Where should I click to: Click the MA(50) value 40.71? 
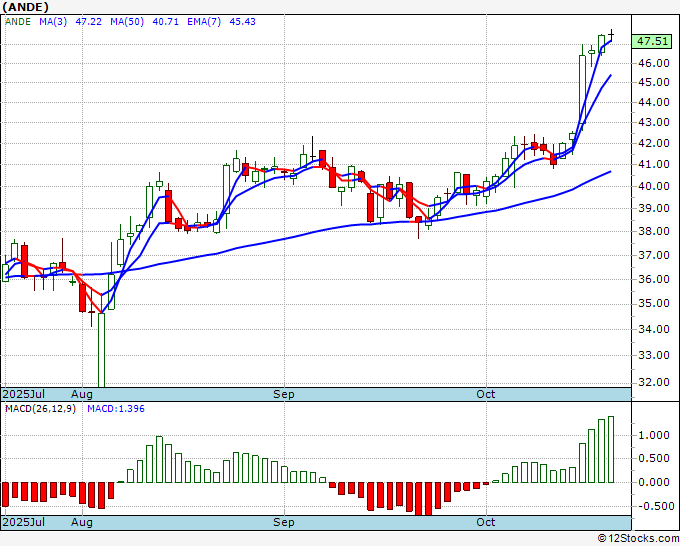[165, 22]
